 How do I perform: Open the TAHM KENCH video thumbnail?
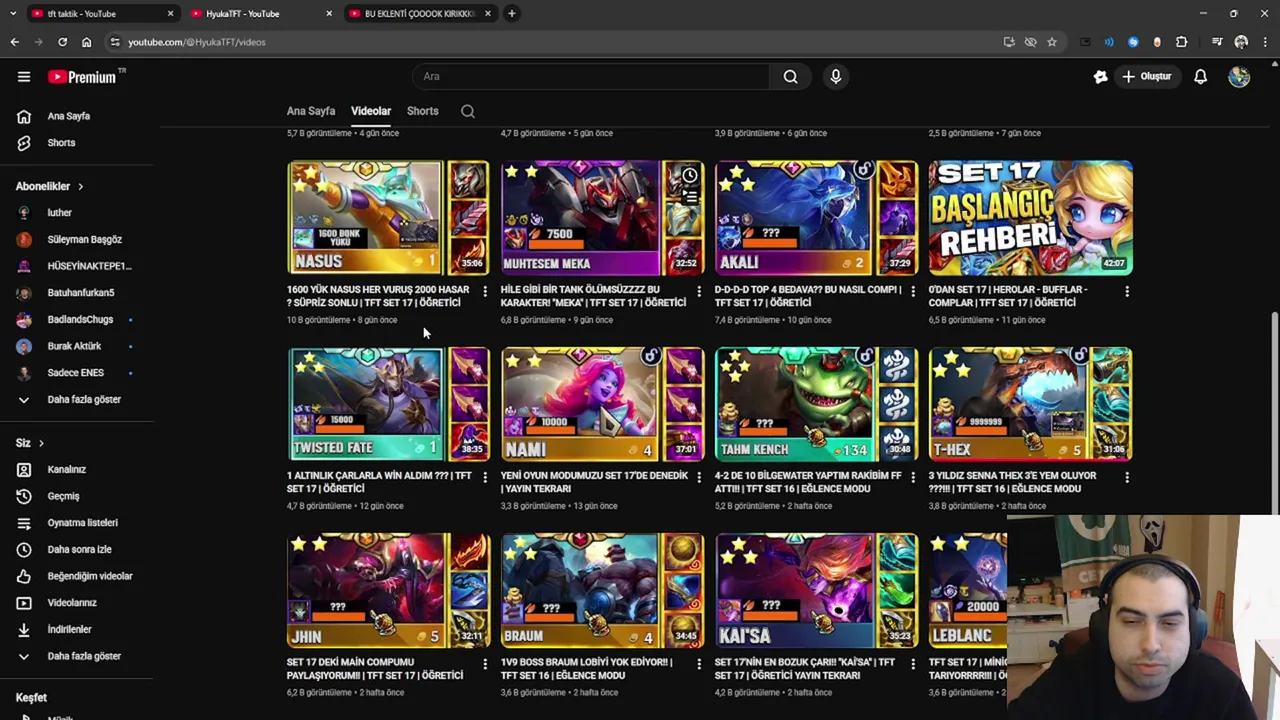pos(816,404)
